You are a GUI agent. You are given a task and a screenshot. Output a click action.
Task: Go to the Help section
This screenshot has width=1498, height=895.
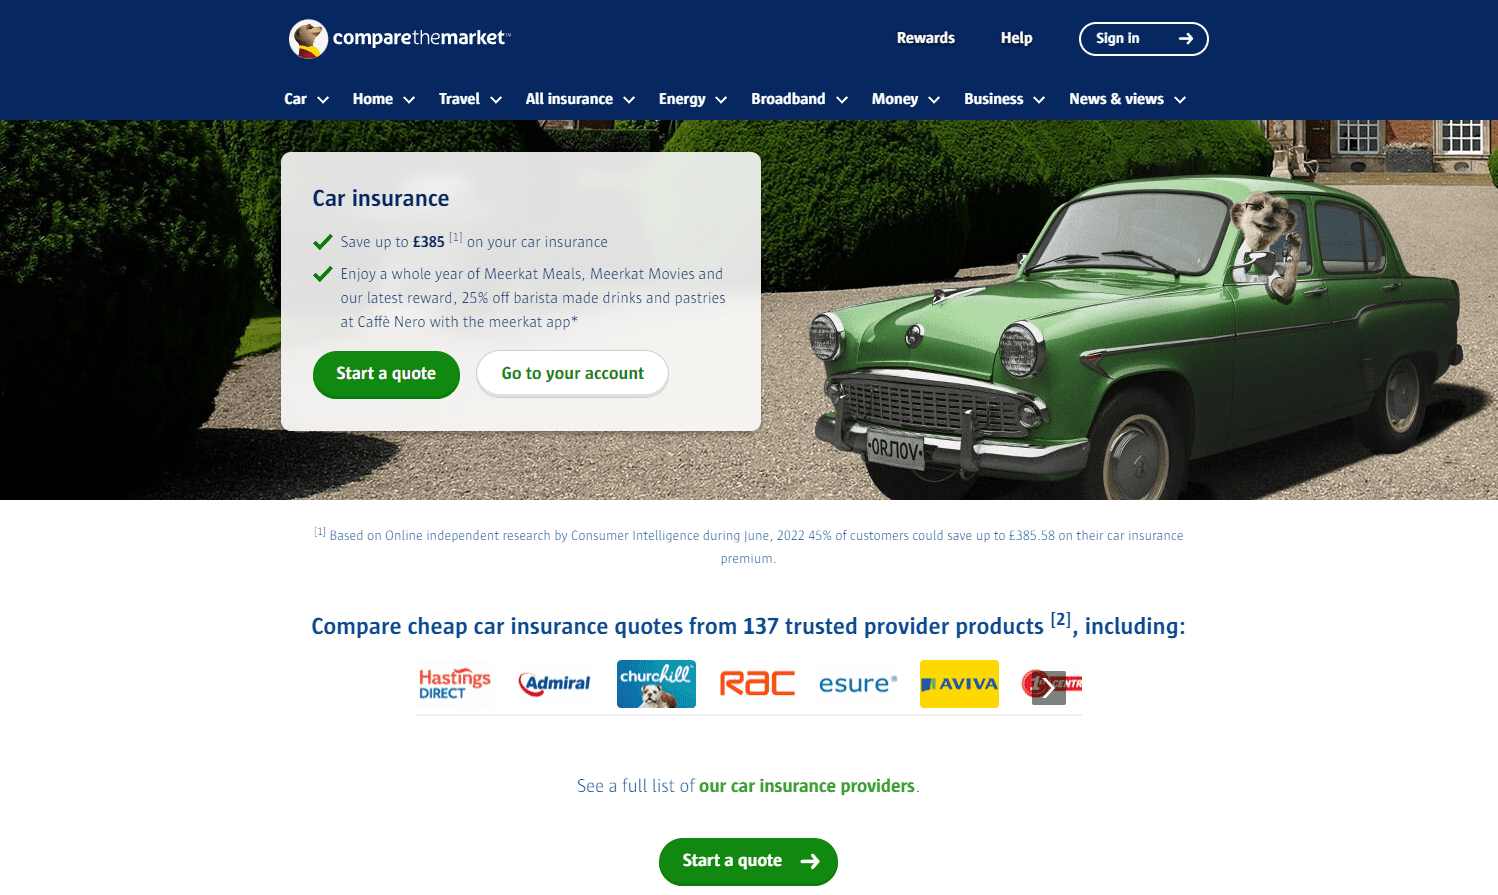pos(1016,38)
